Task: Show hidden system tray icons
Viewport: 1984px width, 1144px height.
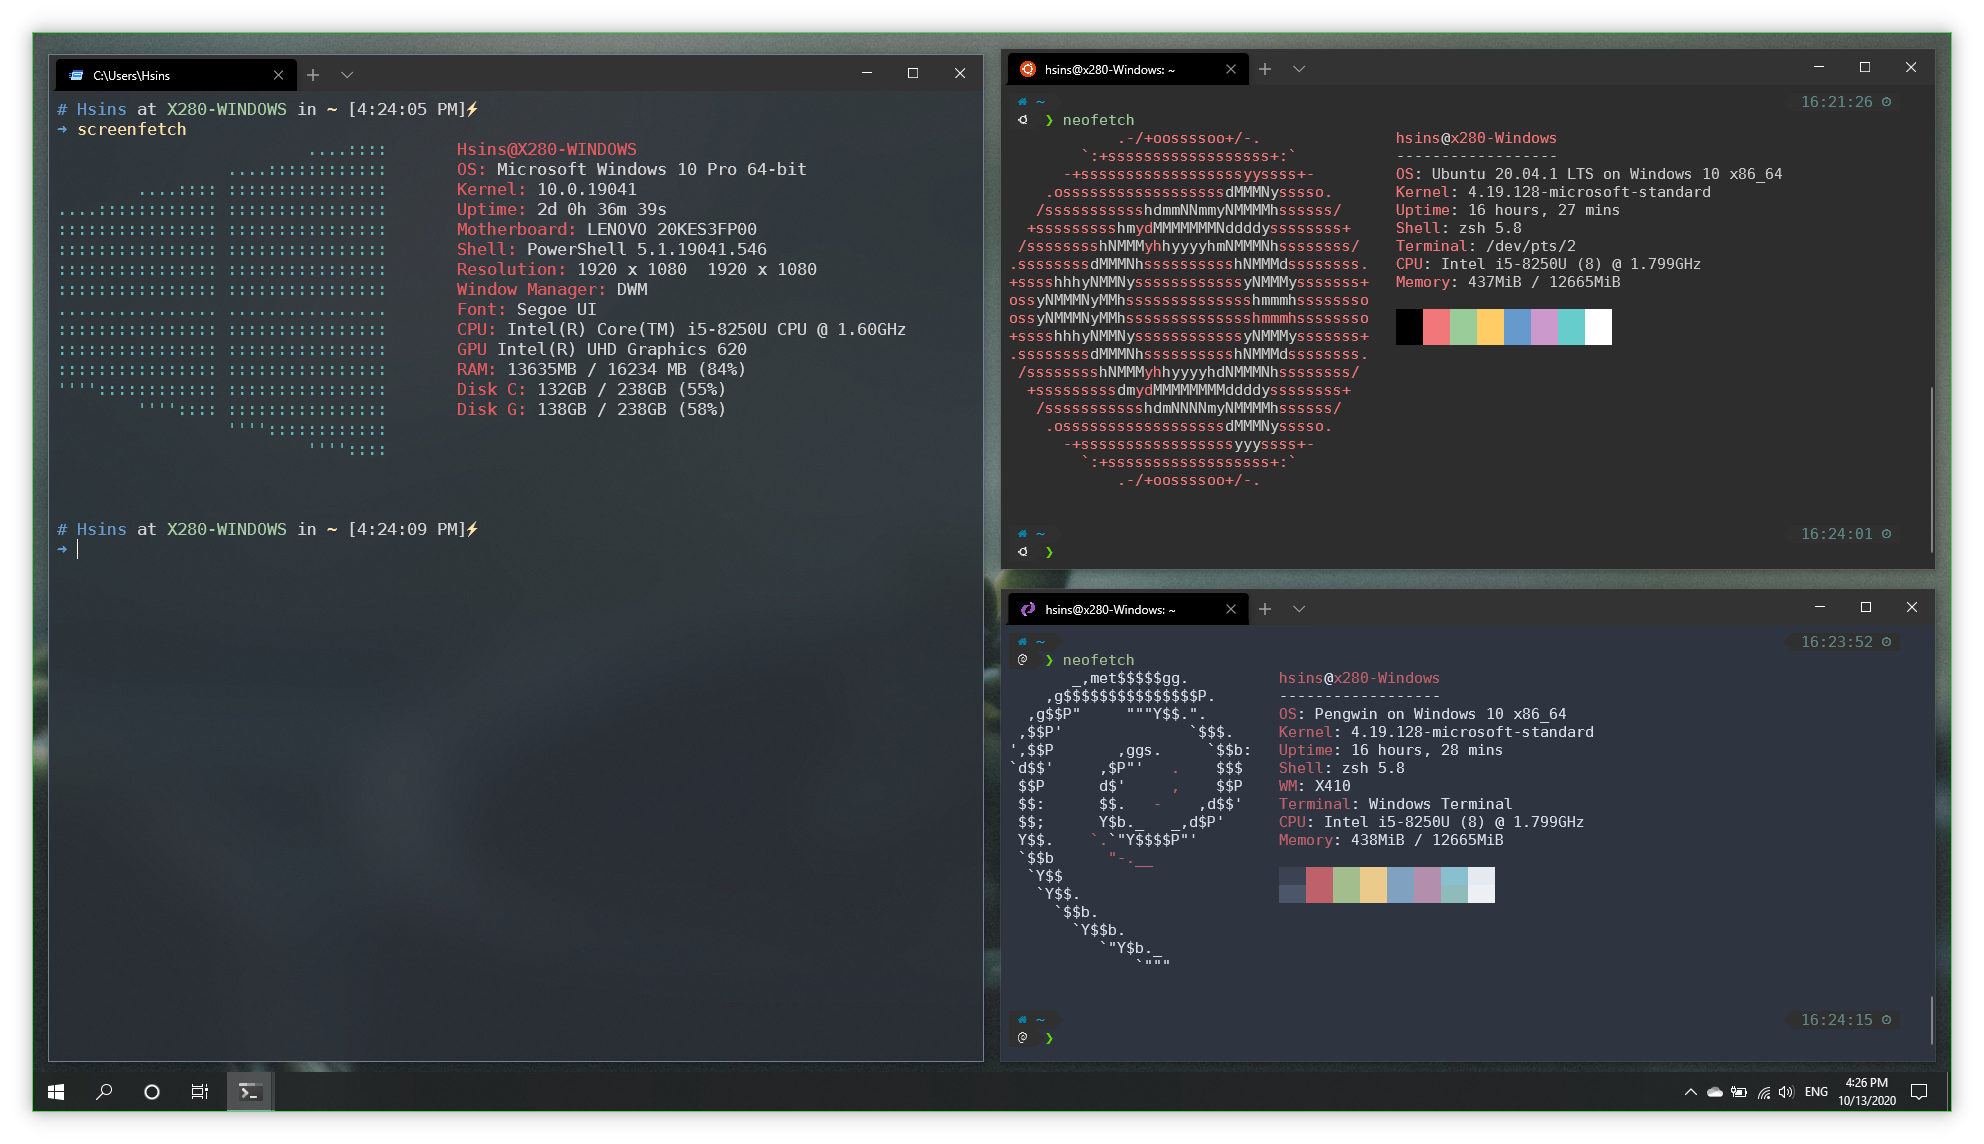Action: pos(1690,1092)
